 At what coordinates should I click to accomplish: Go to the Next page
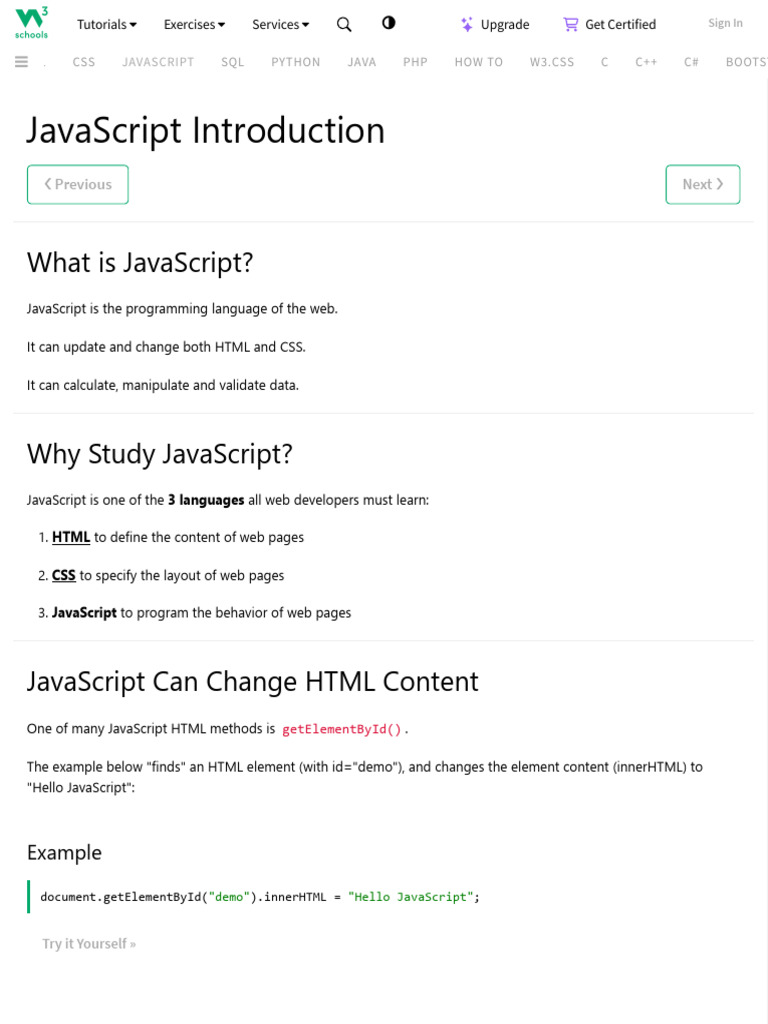pos(702,184)
